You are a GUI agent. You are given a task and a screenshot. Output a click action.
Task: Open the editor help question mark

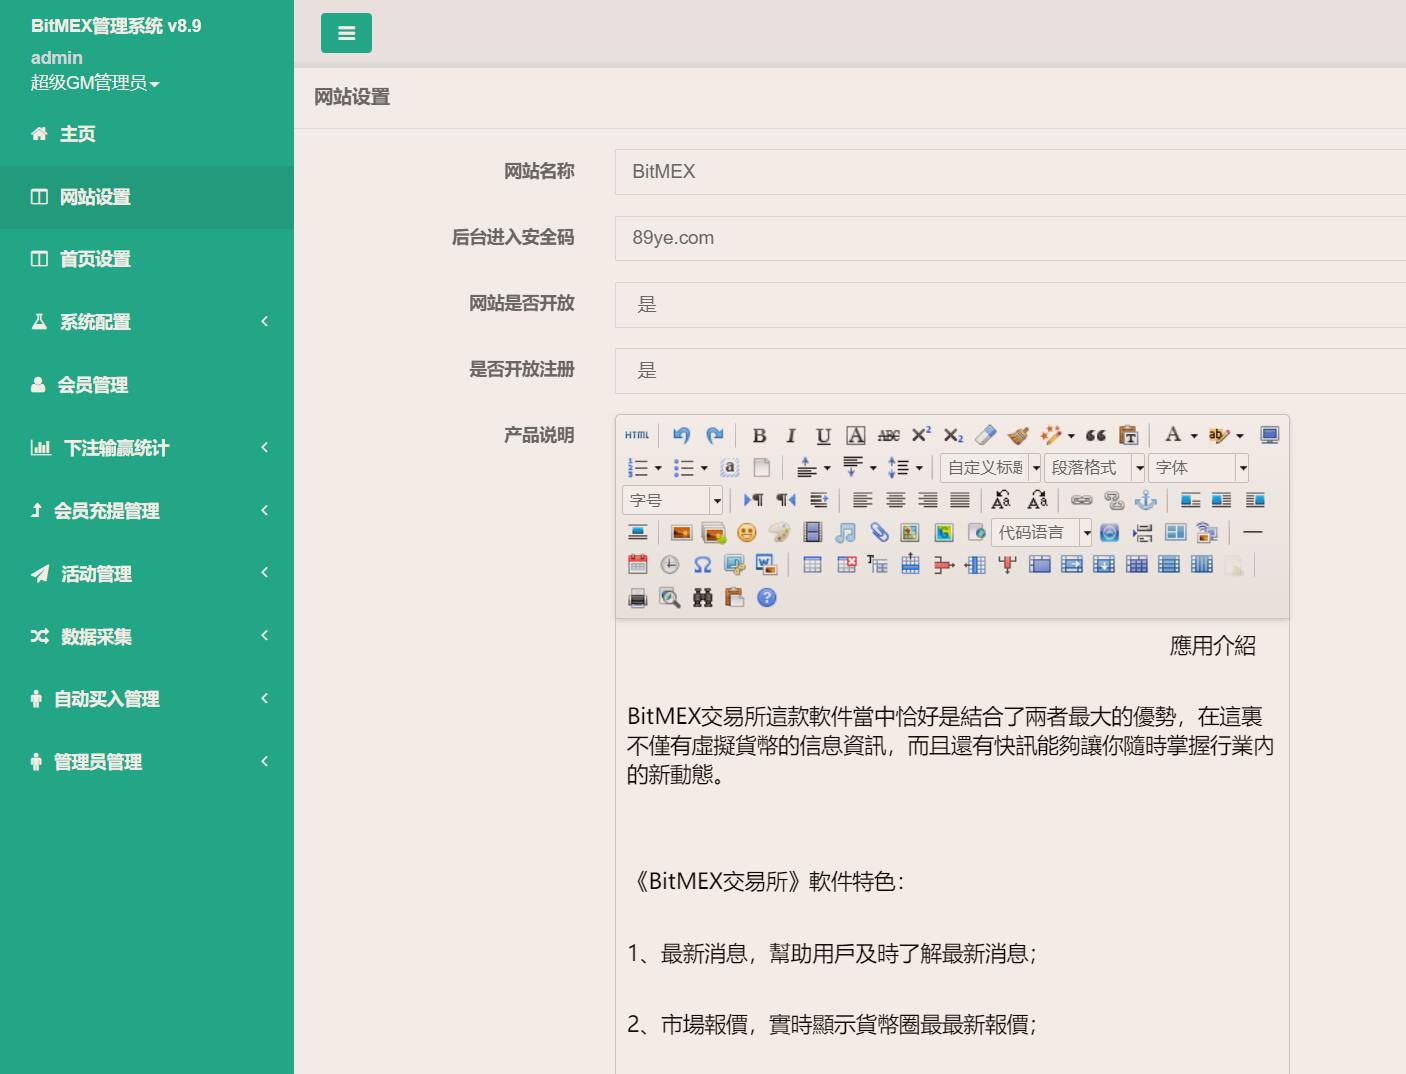pos(767,598)
